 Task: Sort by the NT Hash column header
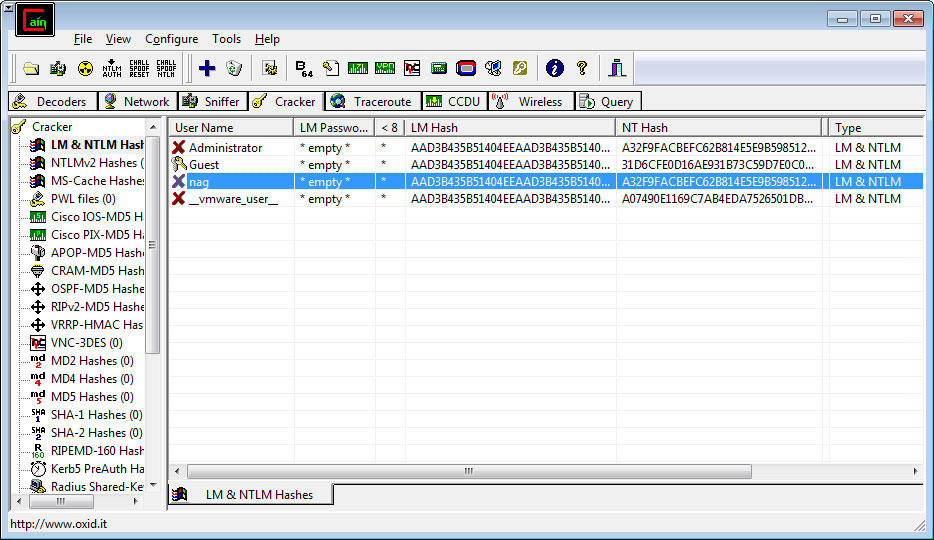point(720,128)
